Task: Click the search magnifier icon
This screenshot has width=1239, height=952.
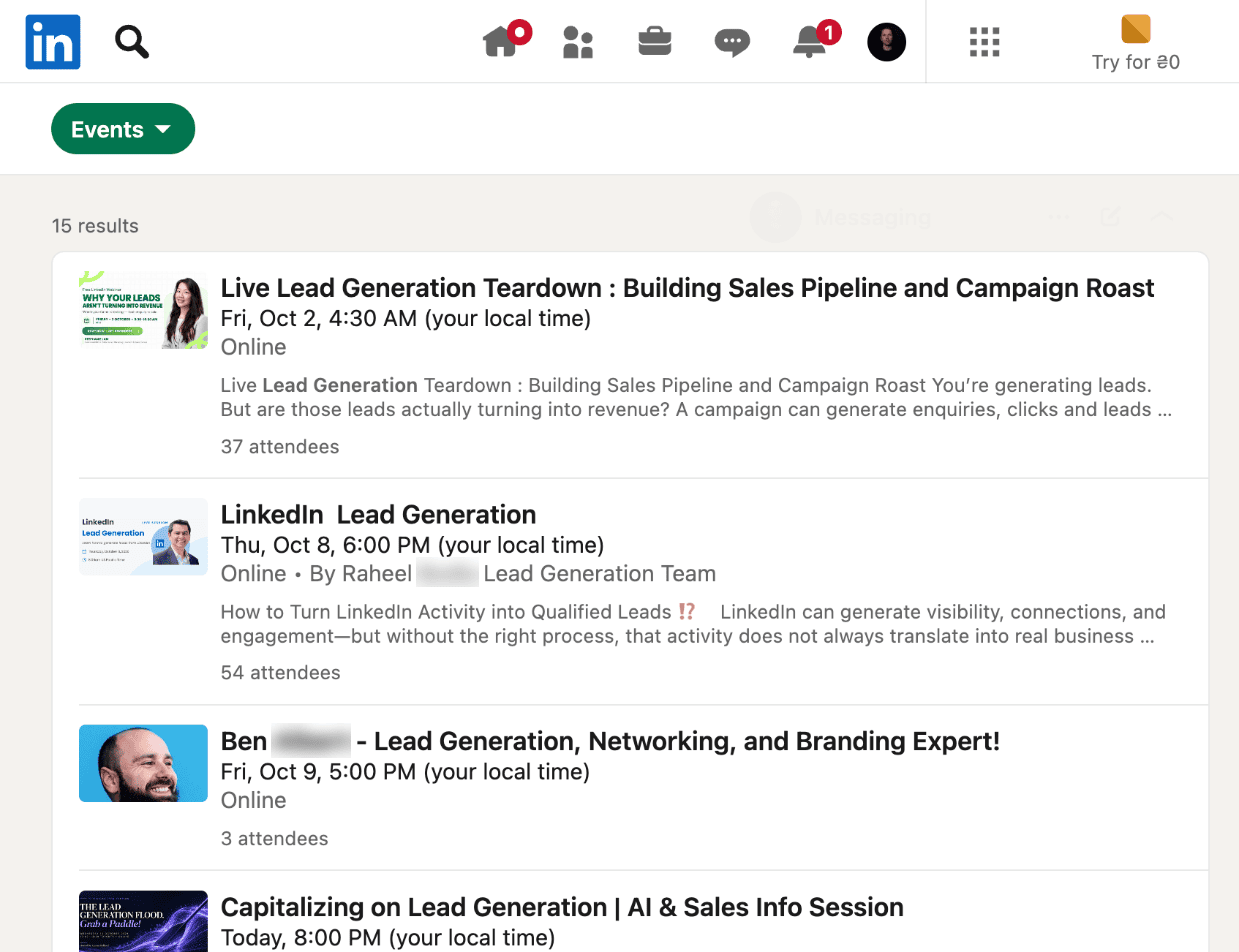Action: coord(132,42)
